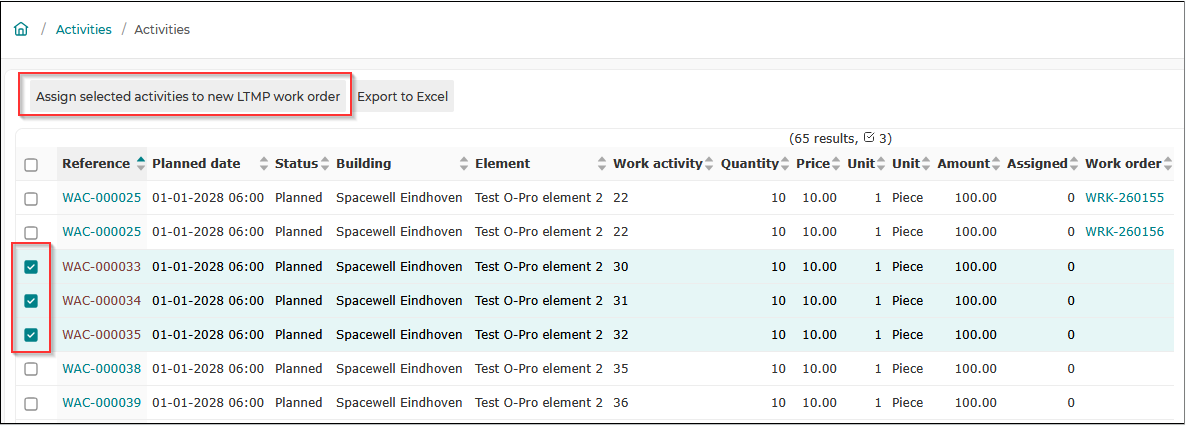Click work activity value 30 in WAC-000033 row

(621, 266)
